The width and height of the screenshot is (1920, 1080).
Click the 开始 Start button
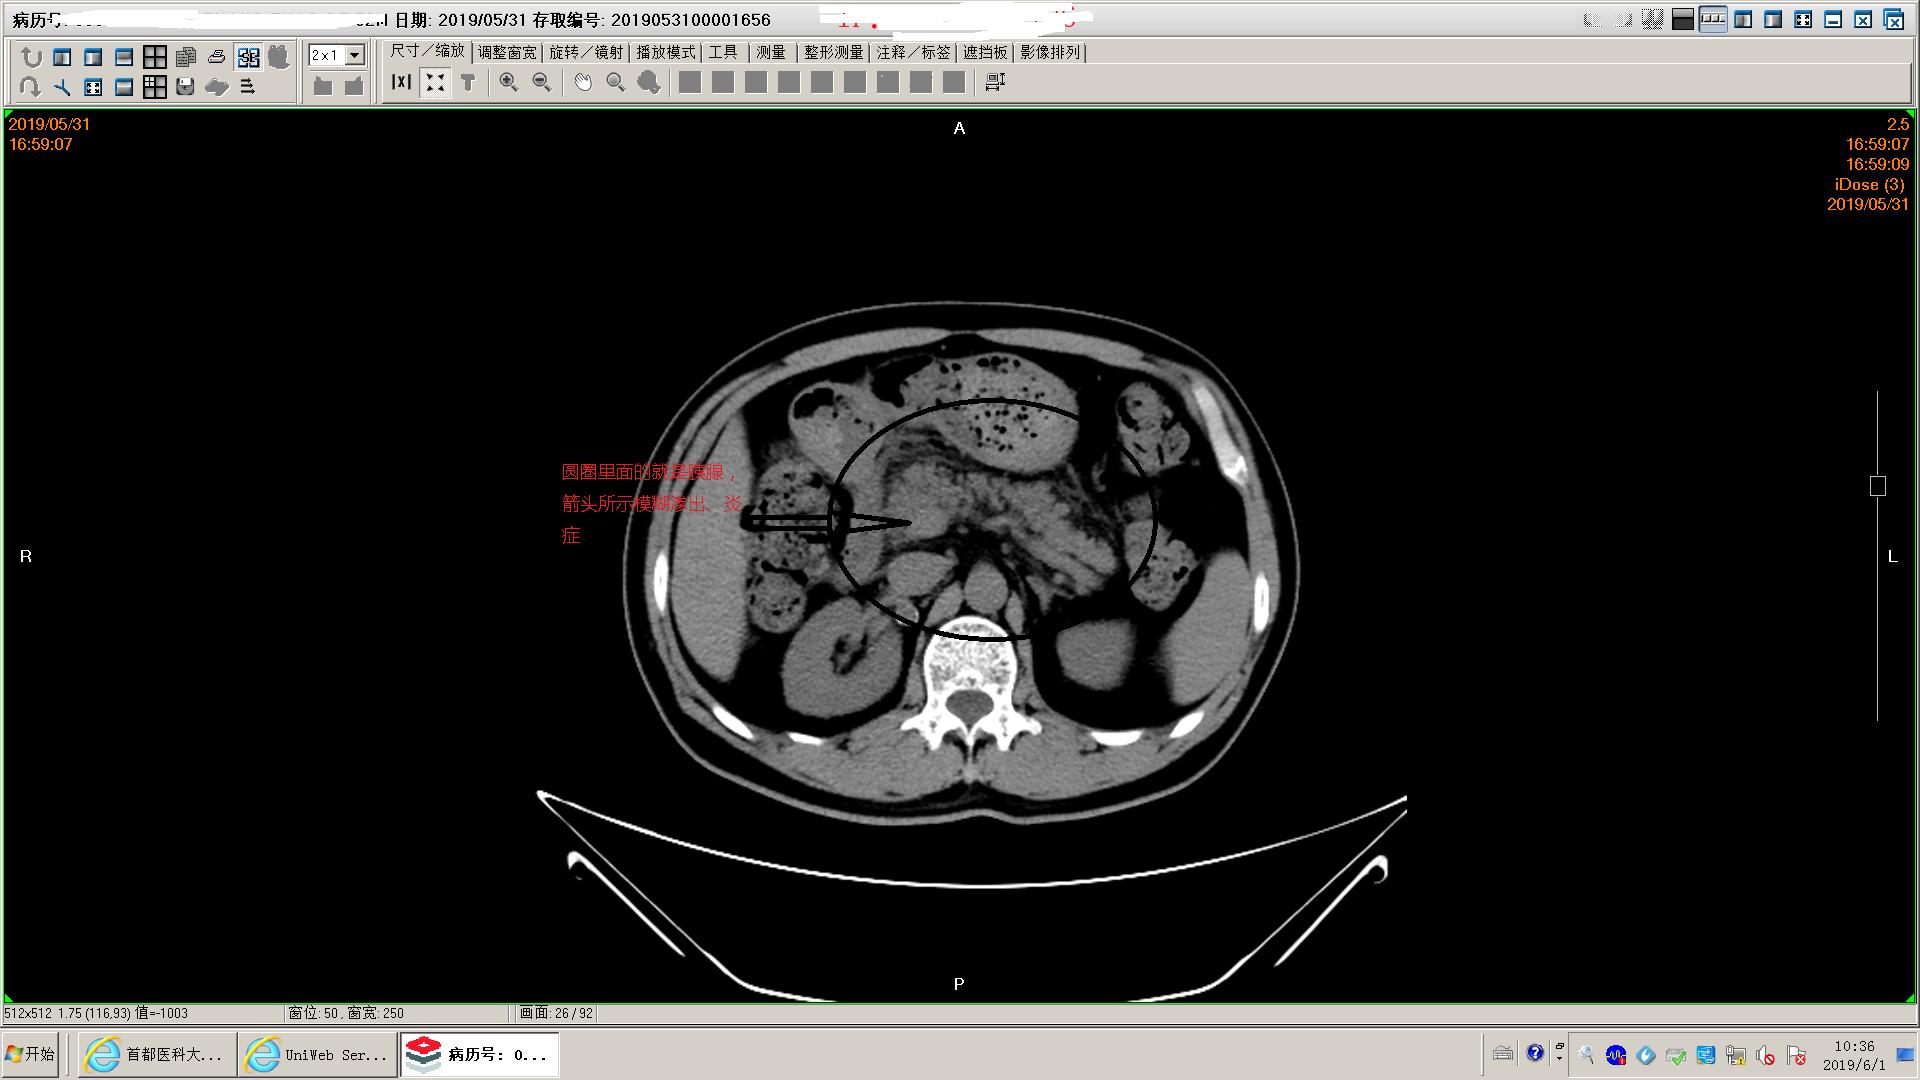[31, 1054]
